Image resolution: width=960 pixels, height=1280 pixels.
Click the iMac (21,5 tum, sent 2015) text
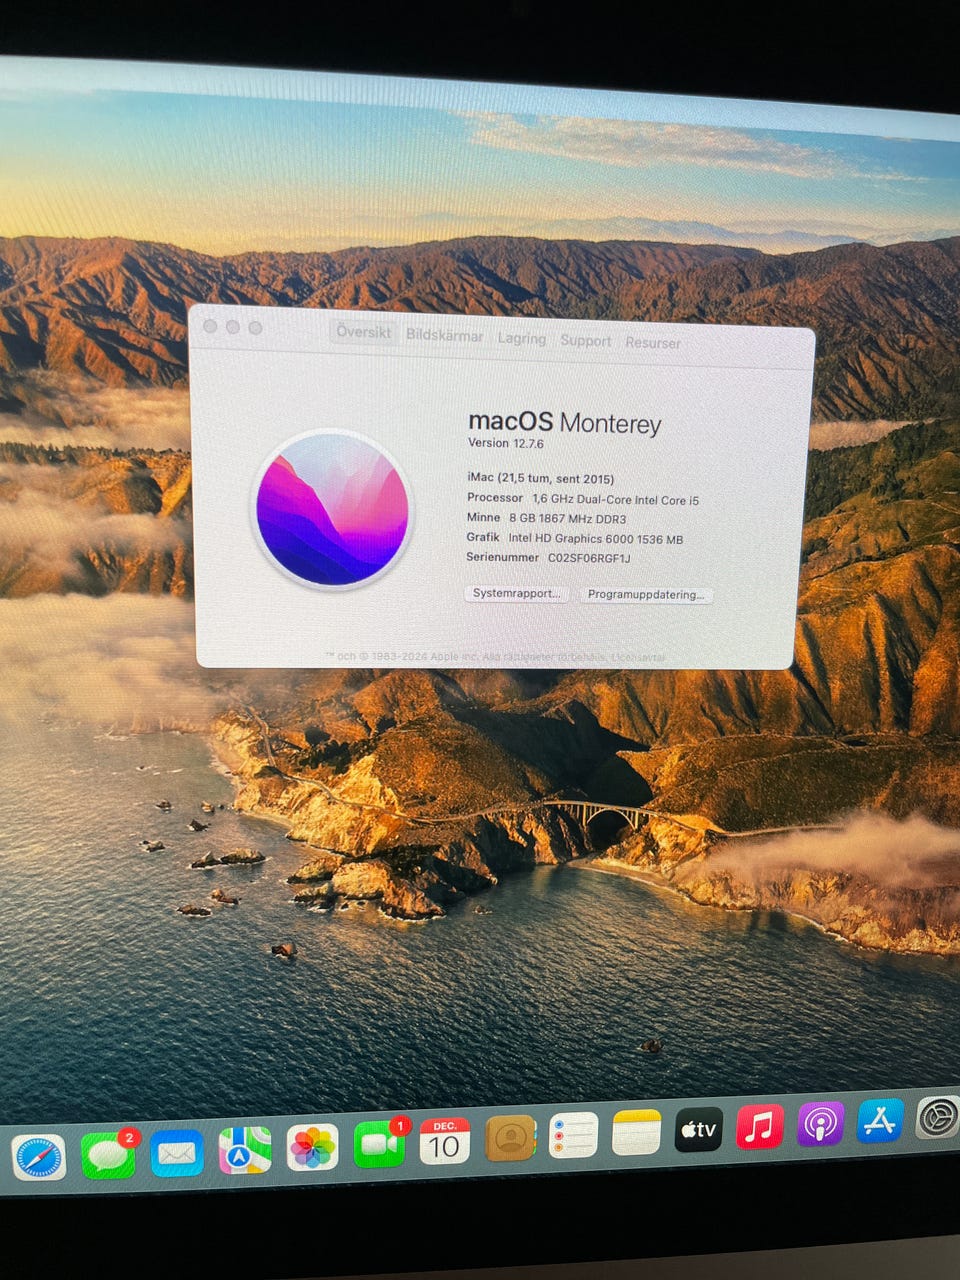pos(541,478)
